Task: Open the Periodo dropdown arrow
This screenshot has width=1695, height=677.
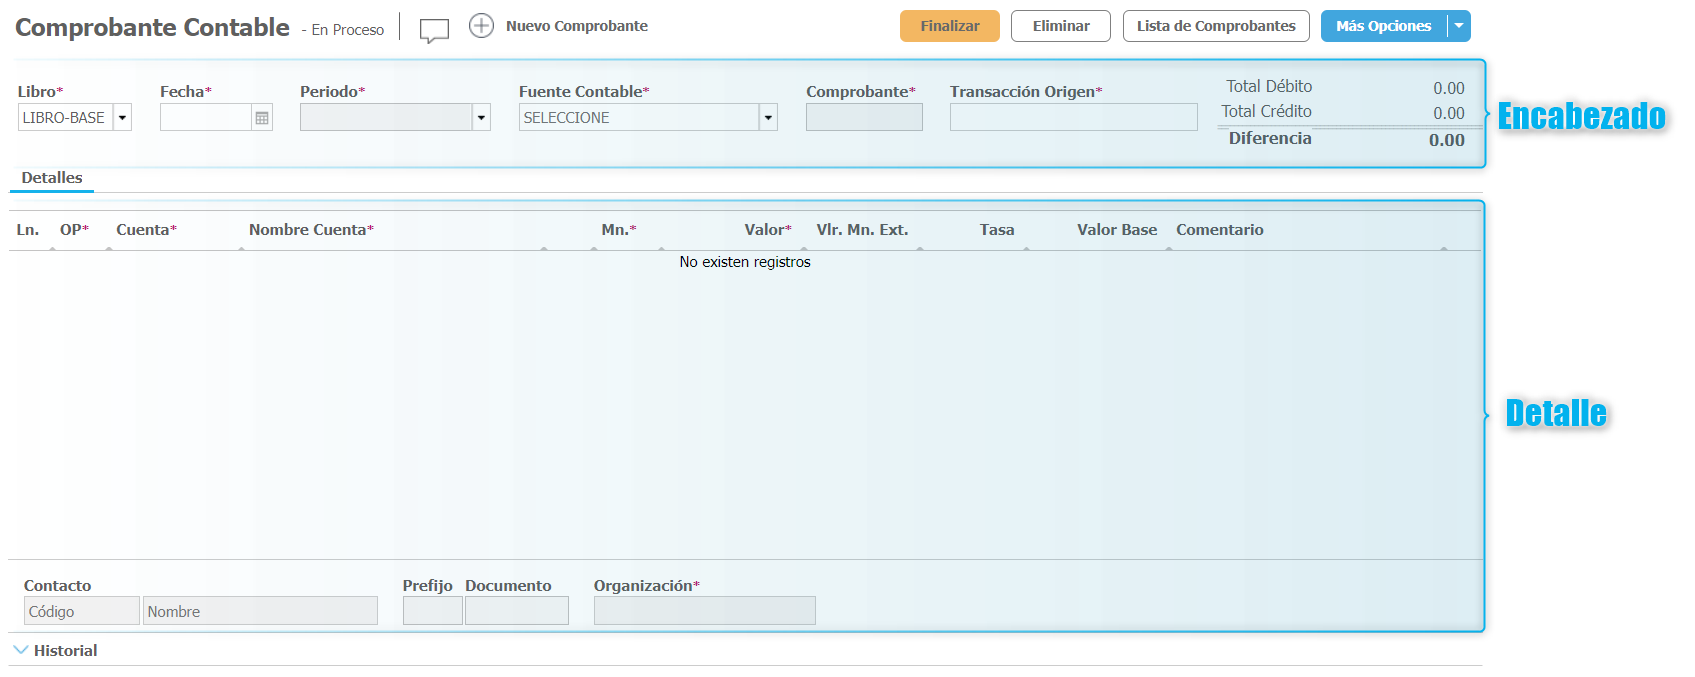Action: pos(481,118)
